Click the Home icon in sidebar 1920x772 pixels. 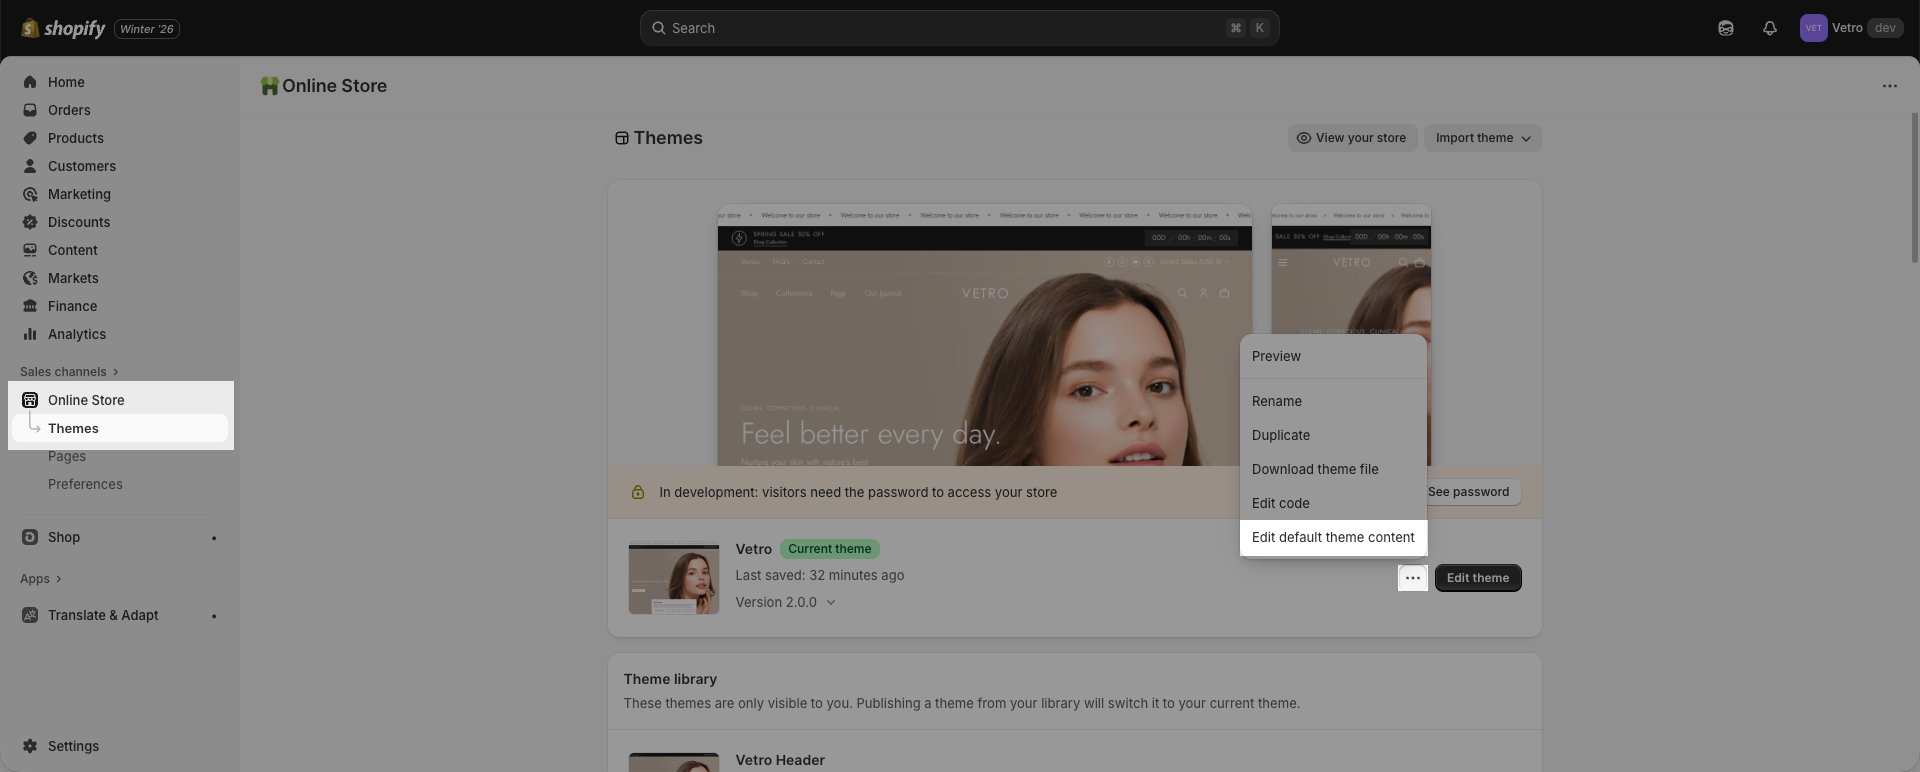pyautogui.click(x=30, y=82)
